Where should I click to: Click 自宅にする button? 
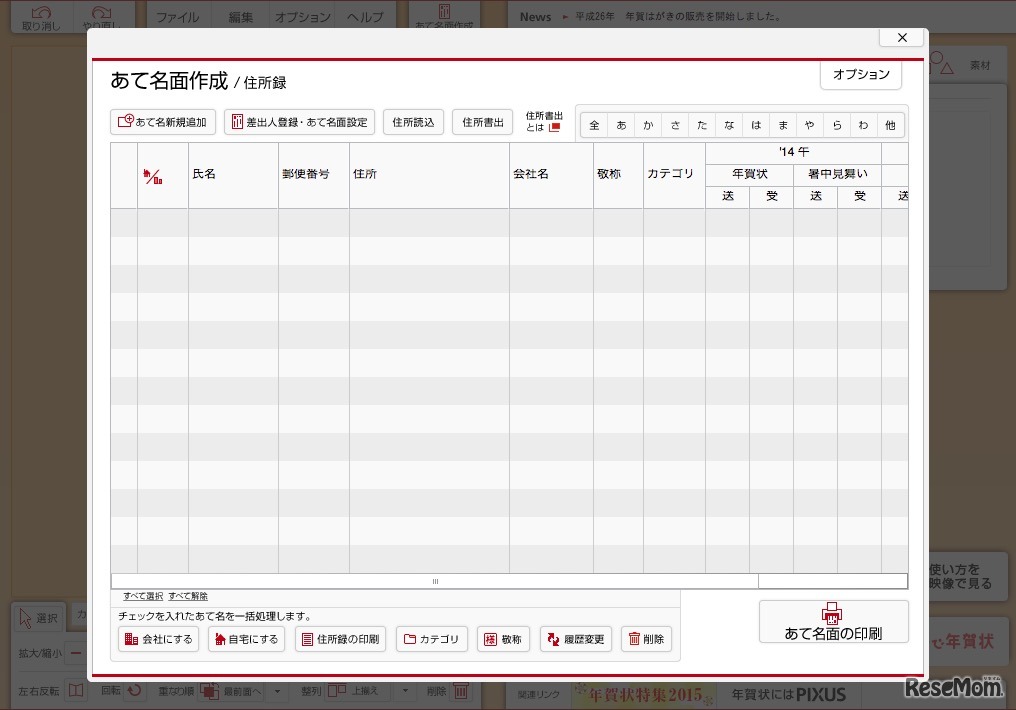pyautogui.click(x=246, y=639)
